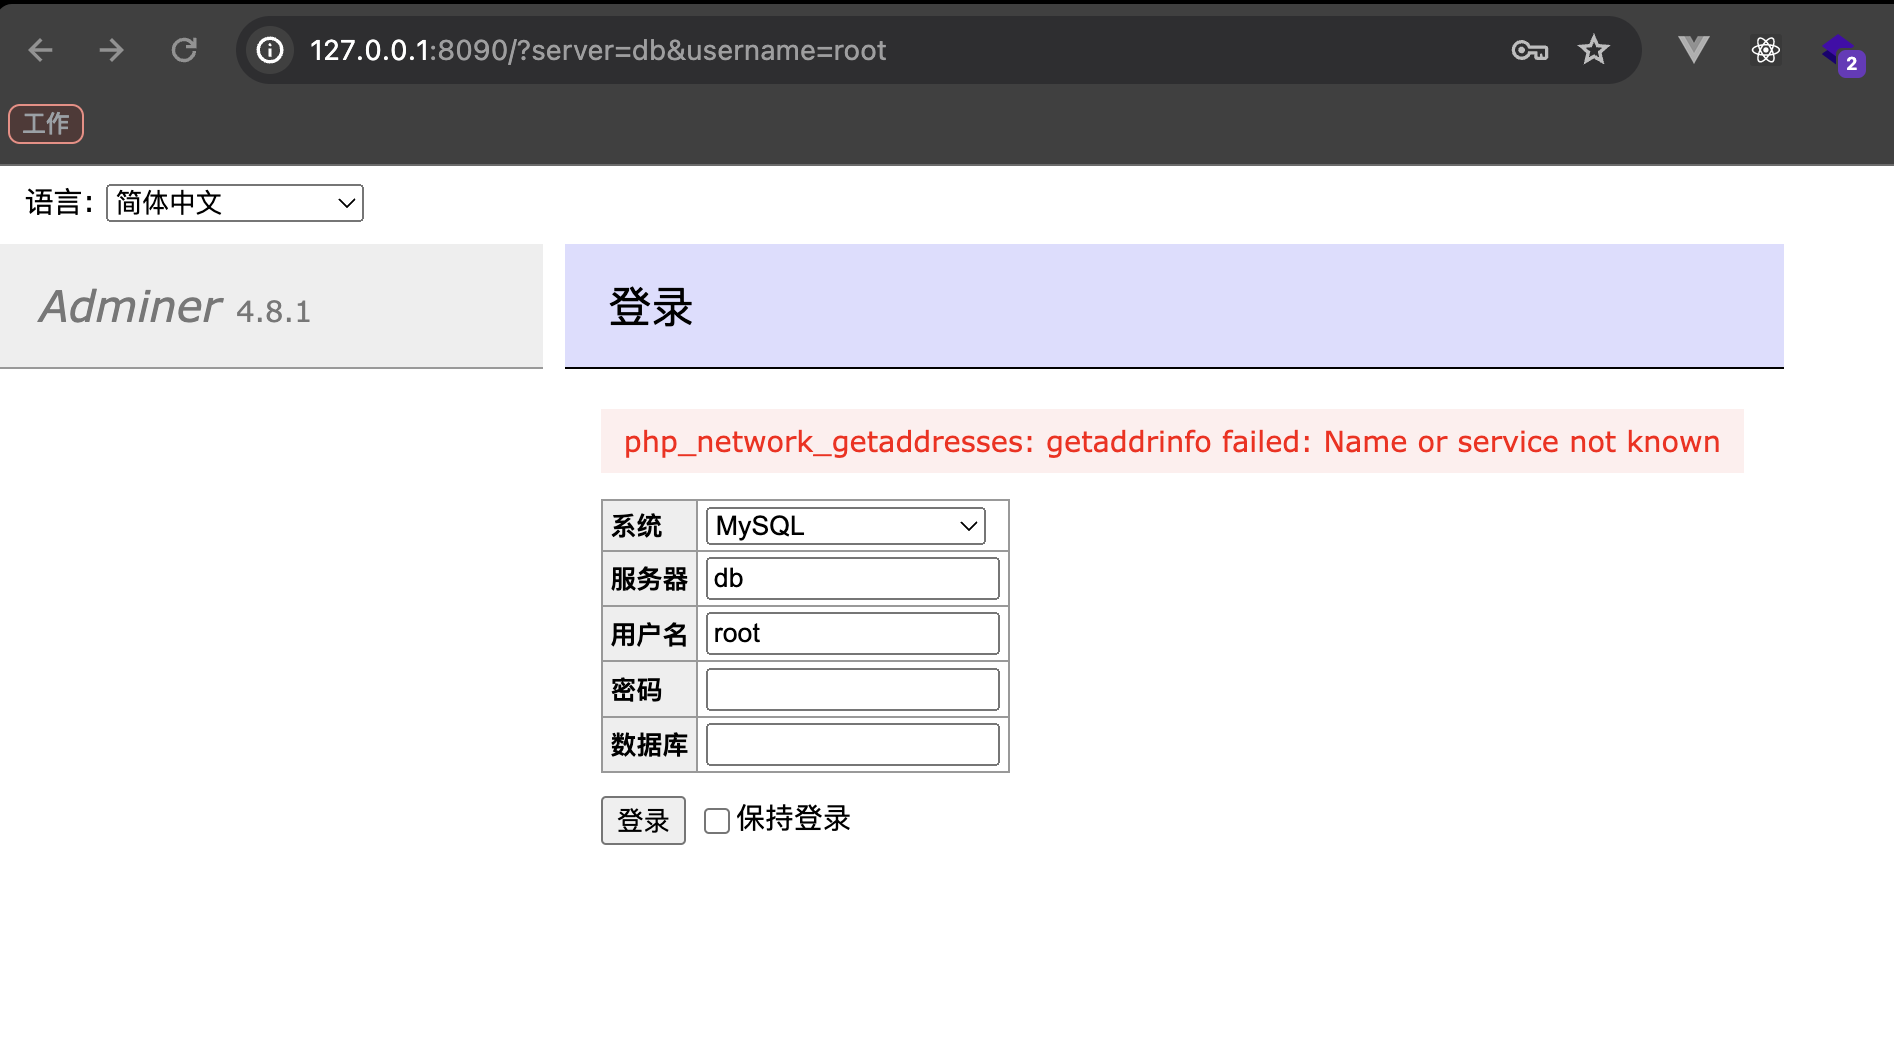Click the 服务器 row label
This screenshot has width=1894, height=1046.
pyautogui.click(x=649, y=579)
